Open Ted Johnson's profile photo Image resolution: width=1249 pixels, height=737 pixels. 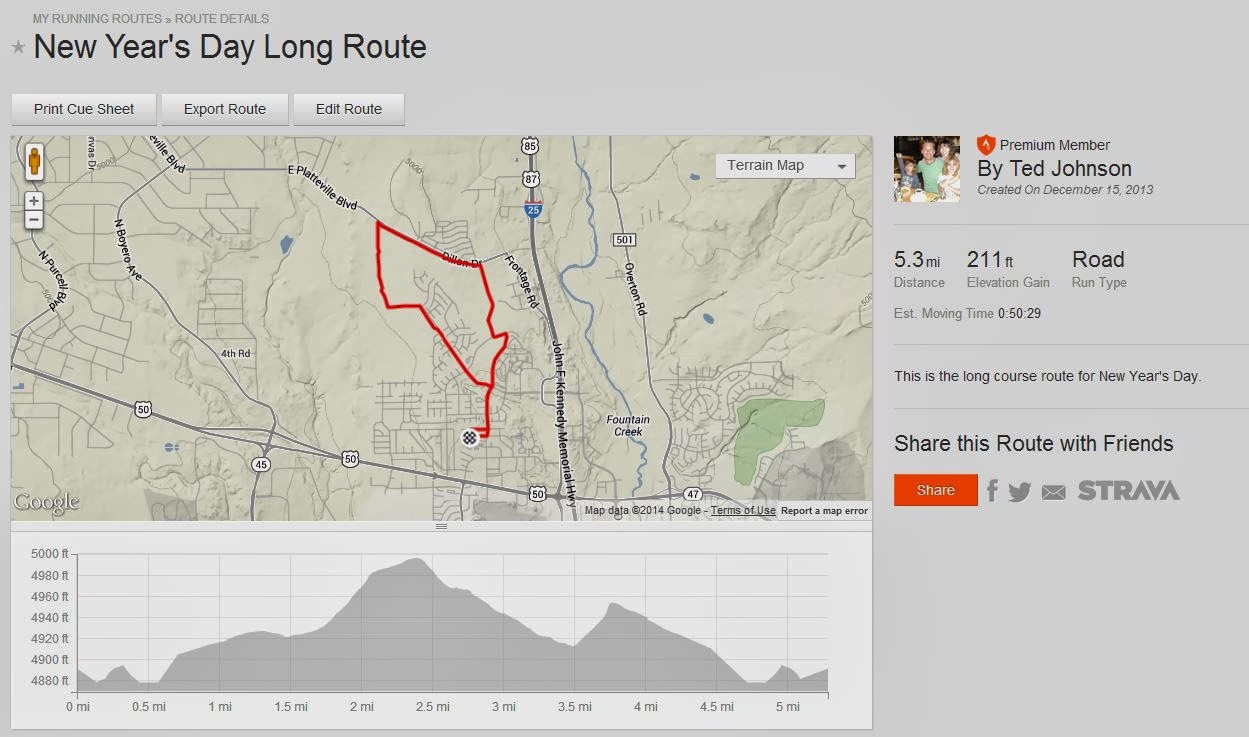(x=927, y=169)
